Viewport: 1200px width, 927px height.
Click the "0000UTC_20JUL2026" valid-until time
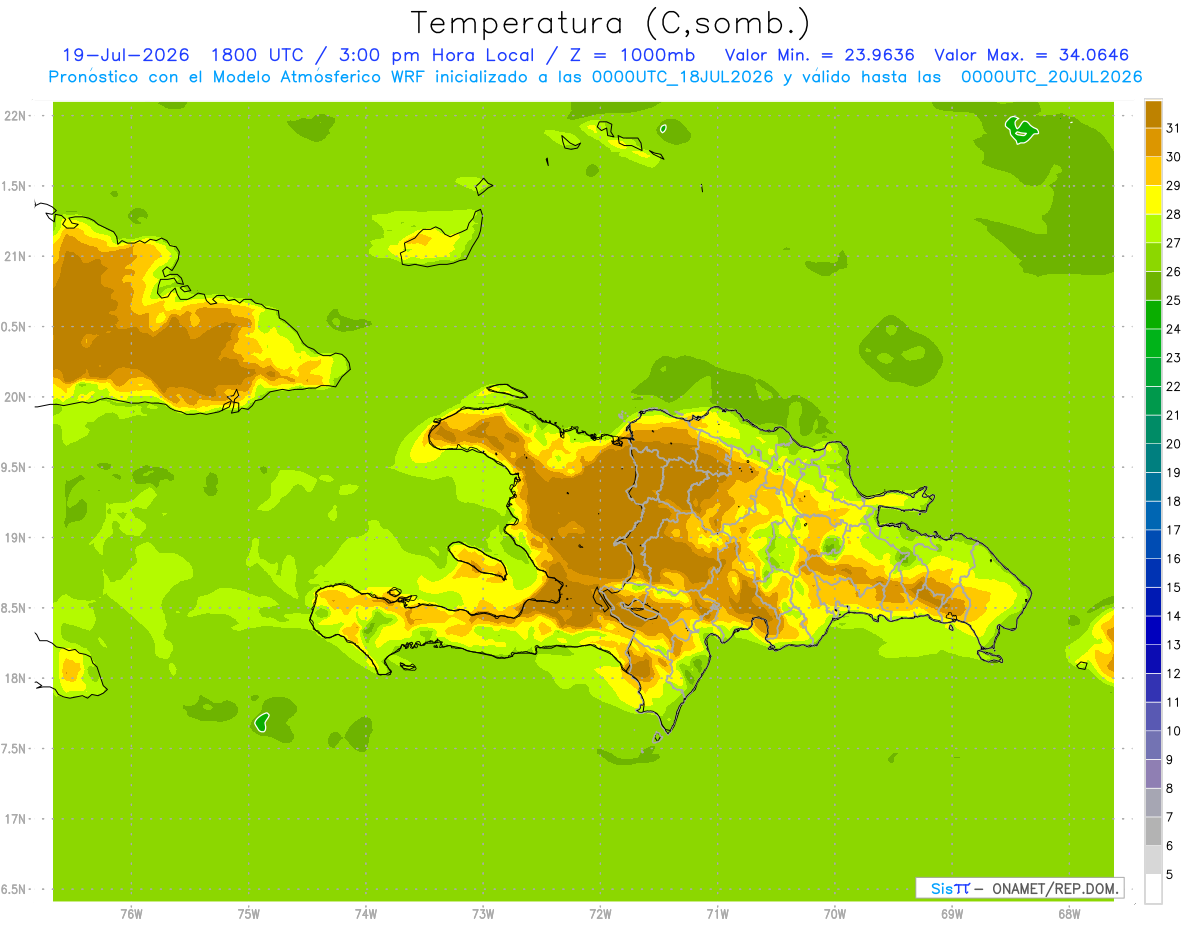pyautogui.click(x=1052, y=77)
